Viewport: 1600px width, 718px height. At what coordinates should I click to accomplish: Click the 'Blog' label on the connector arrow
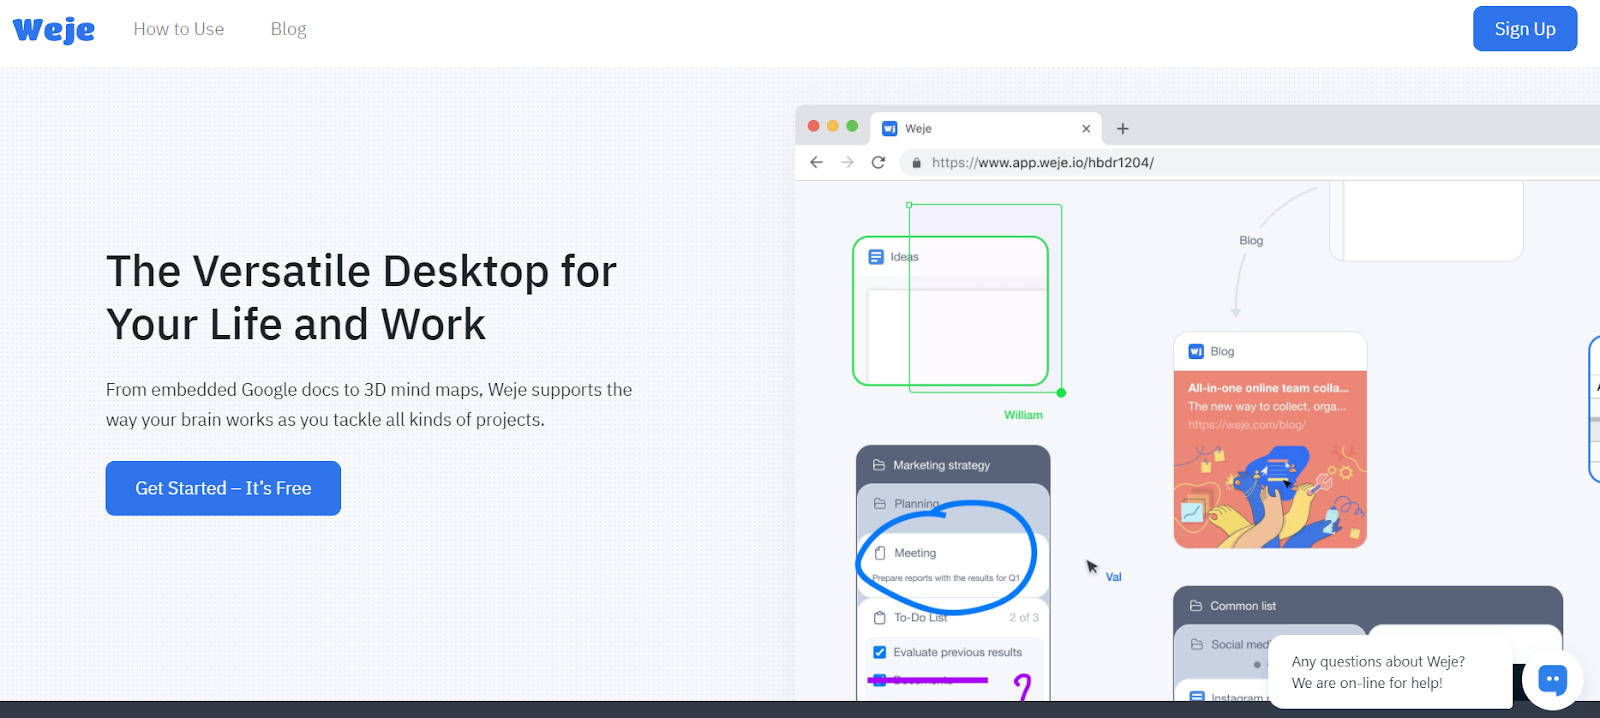1251,240
